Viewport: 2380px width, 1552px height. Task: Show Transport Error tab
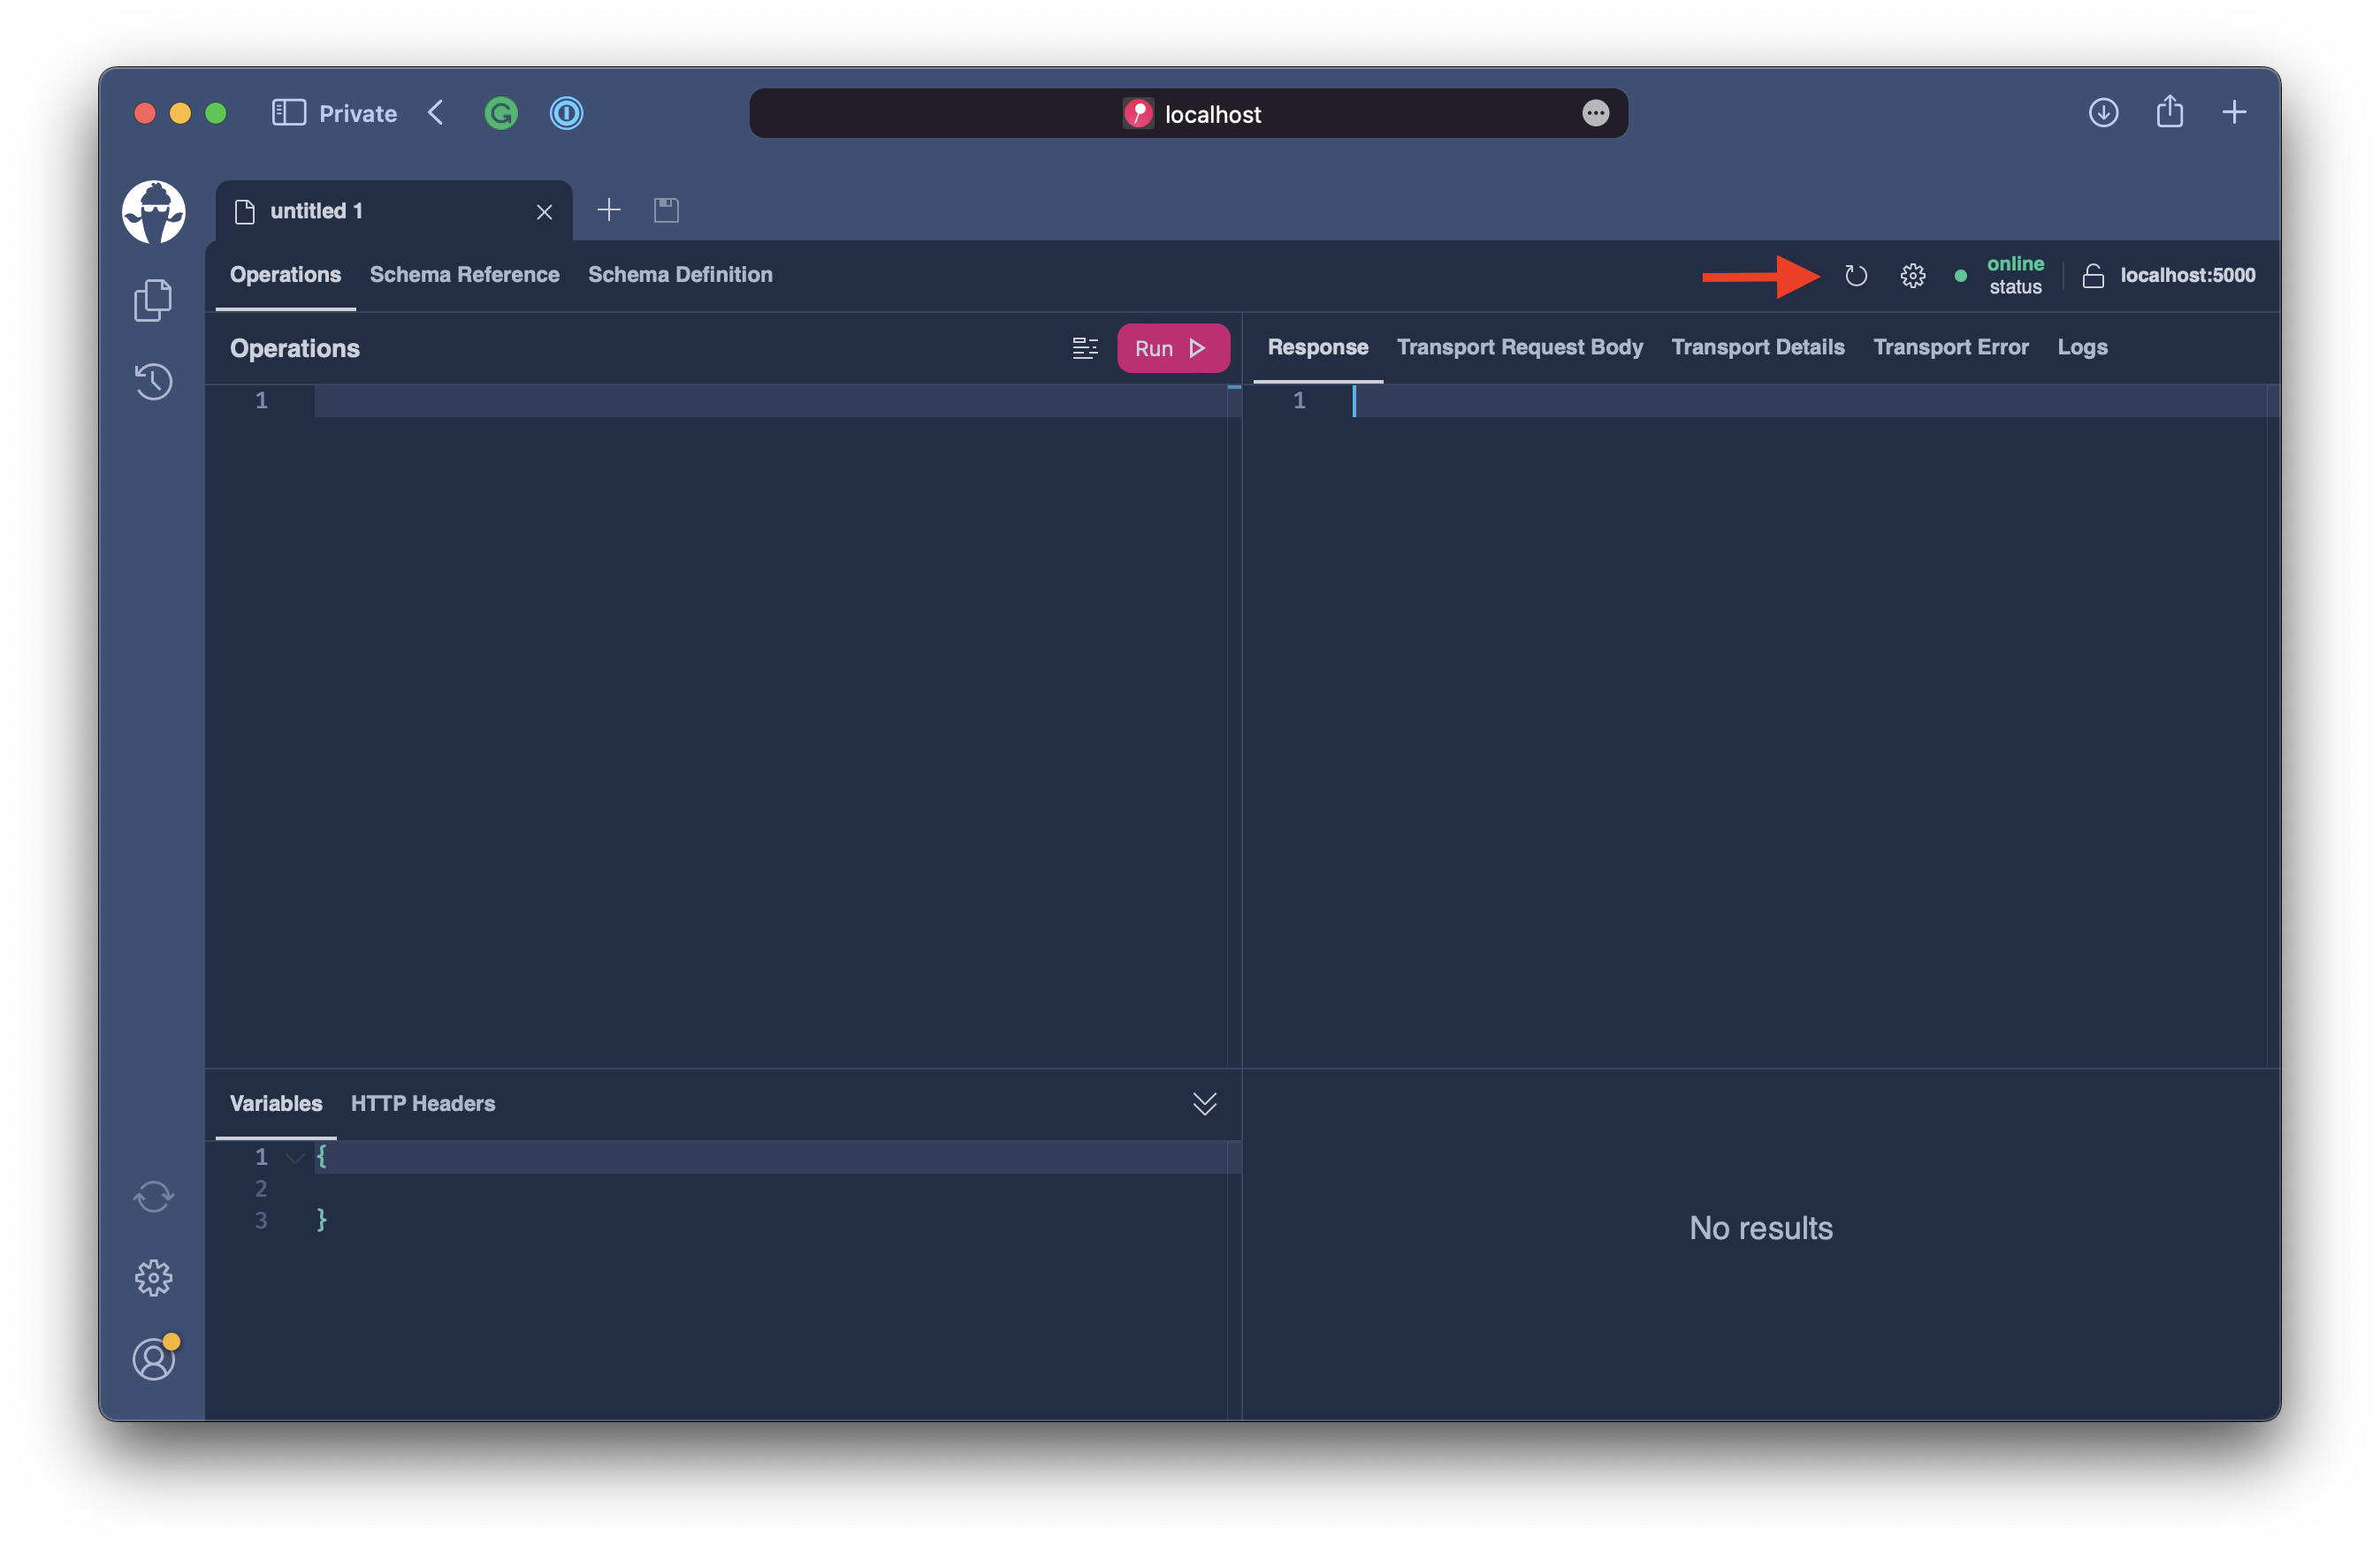pos(1950,347)
